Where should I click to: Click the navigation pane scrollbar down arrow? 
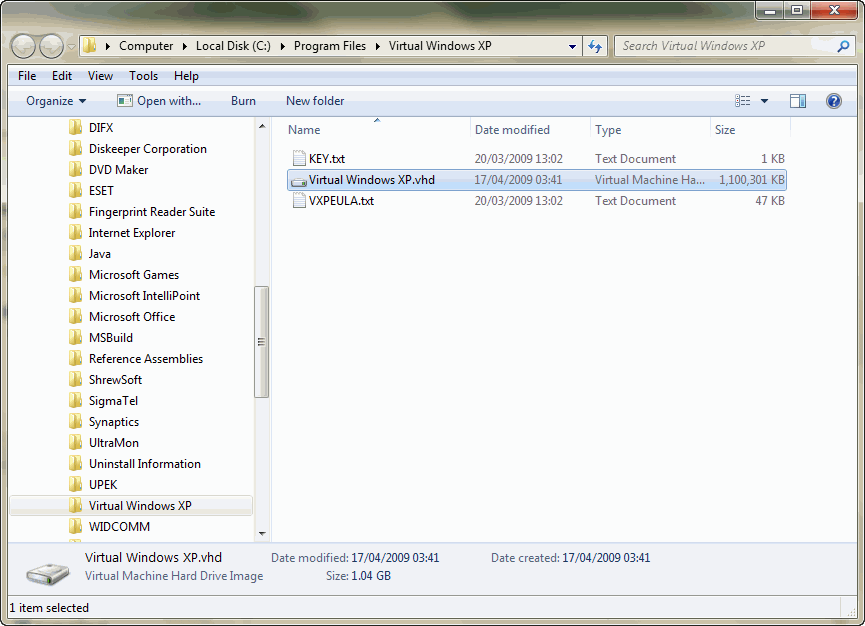[x=262, y=534]
